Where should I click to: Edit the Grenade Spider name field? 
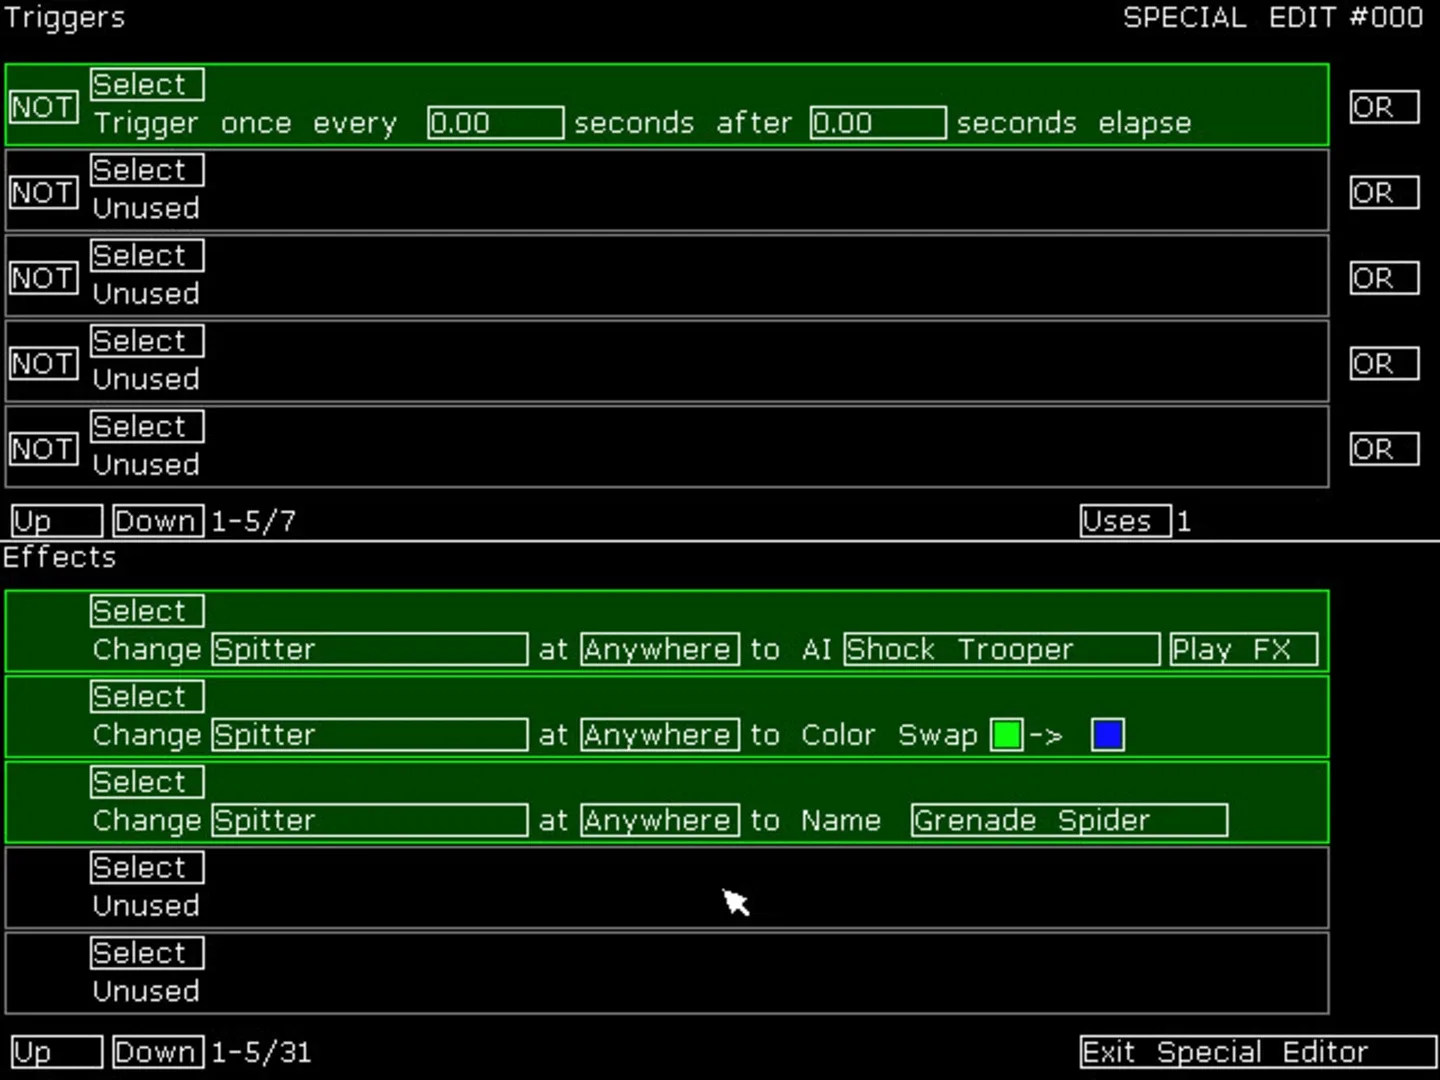(1068, 821)
